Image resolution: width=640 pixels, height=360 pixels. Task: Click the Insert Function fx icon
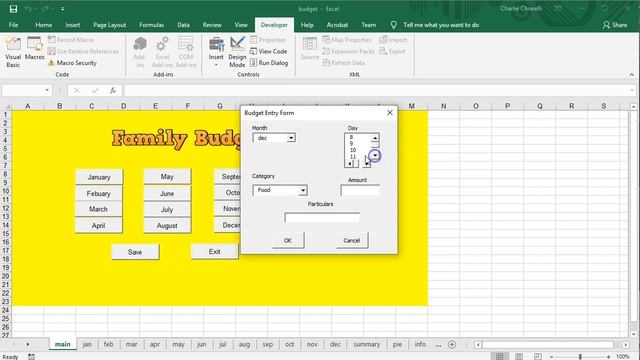(x=113, y=90)
